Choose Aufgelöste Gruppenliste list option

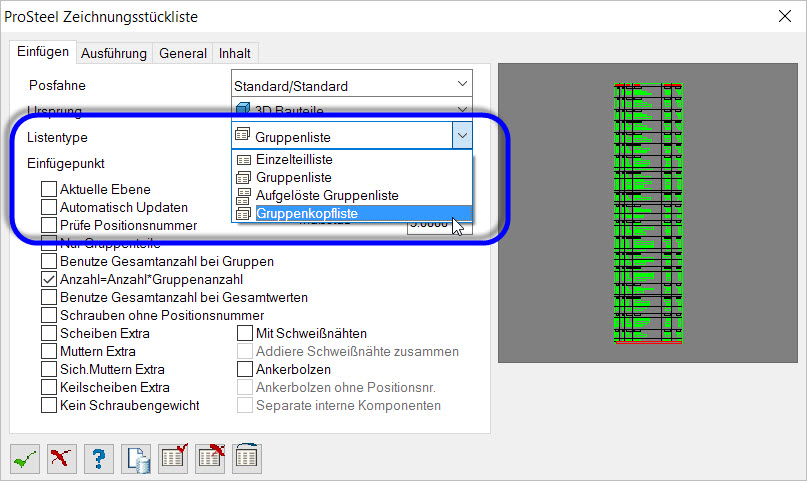(x=352, y=195)
